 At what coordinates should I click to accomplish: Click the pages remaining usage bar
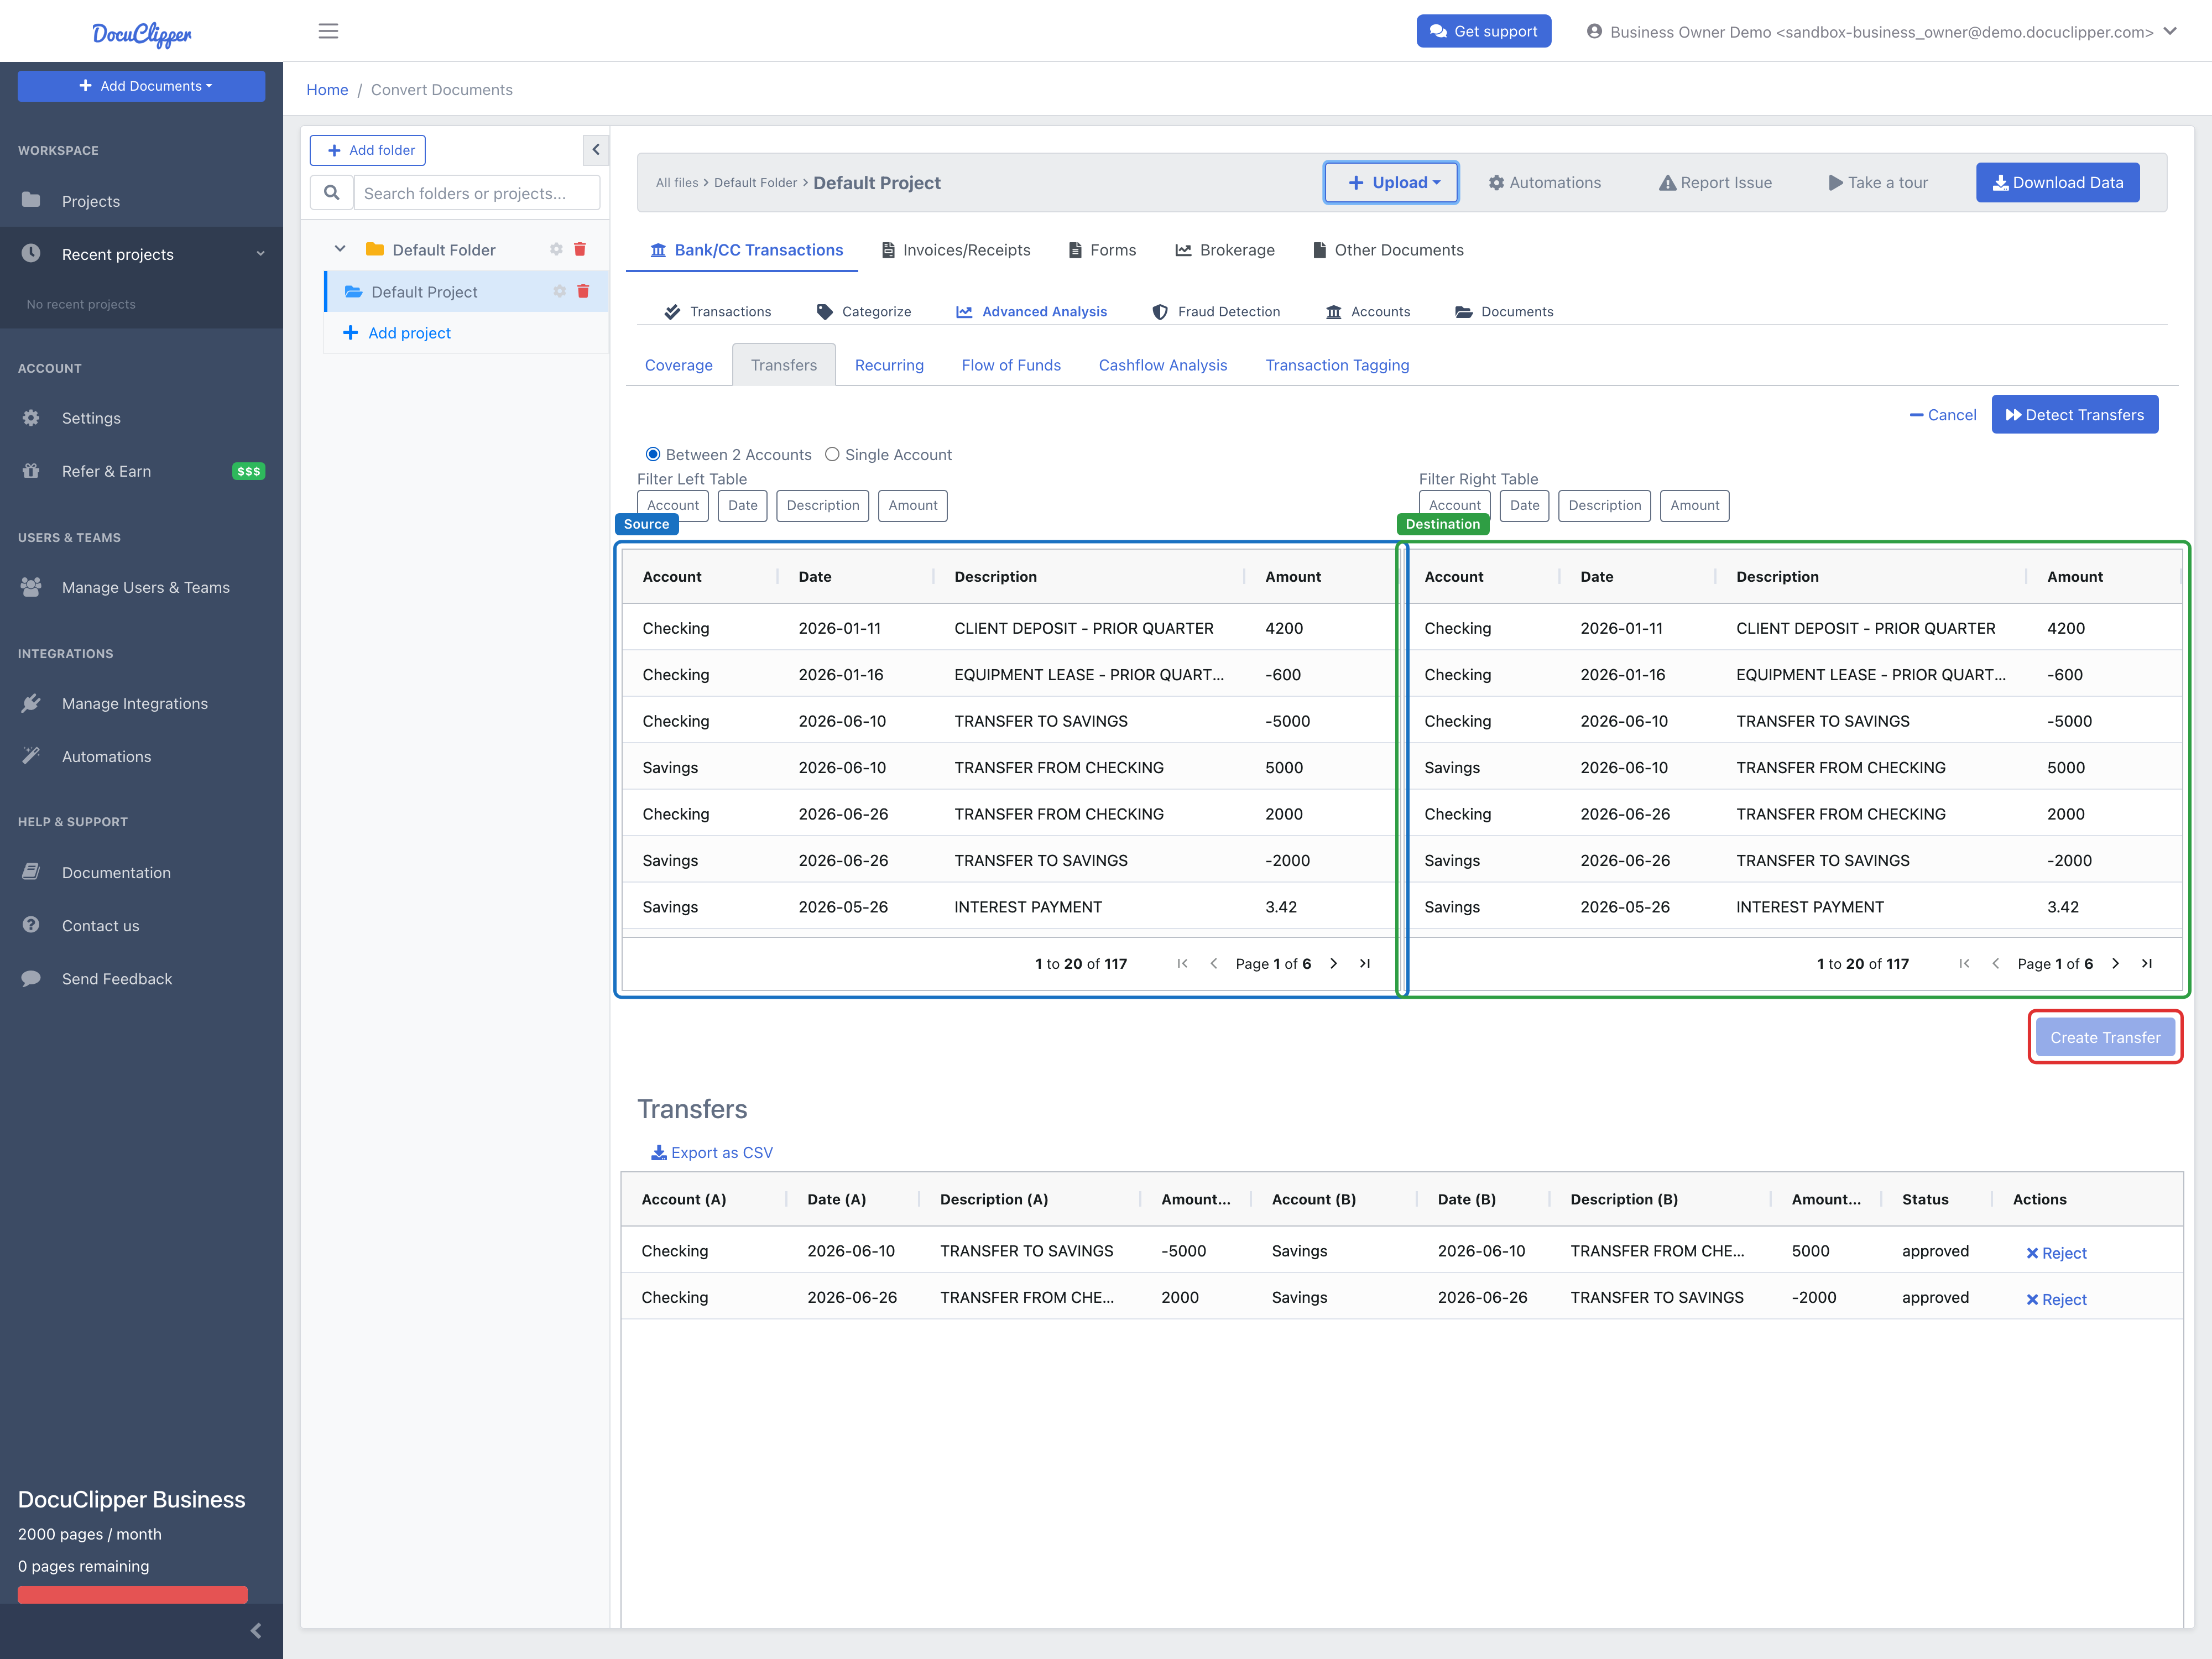coord(132,1594)
